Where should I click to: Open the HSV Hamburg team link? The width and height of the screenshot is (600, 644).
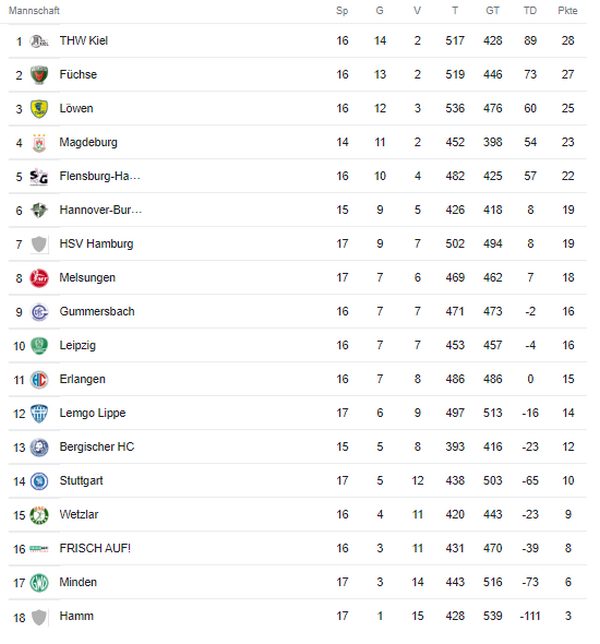[97, 244]
